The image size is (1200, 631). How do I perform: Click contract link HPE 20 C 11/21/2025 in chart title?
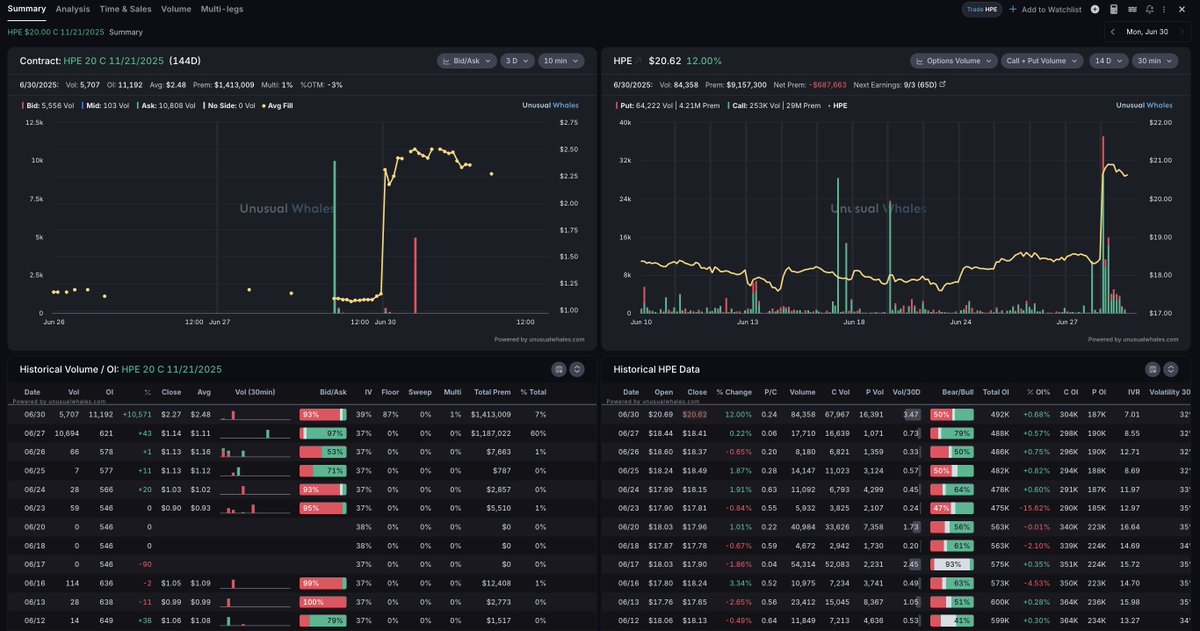click(x=113, y=61)
